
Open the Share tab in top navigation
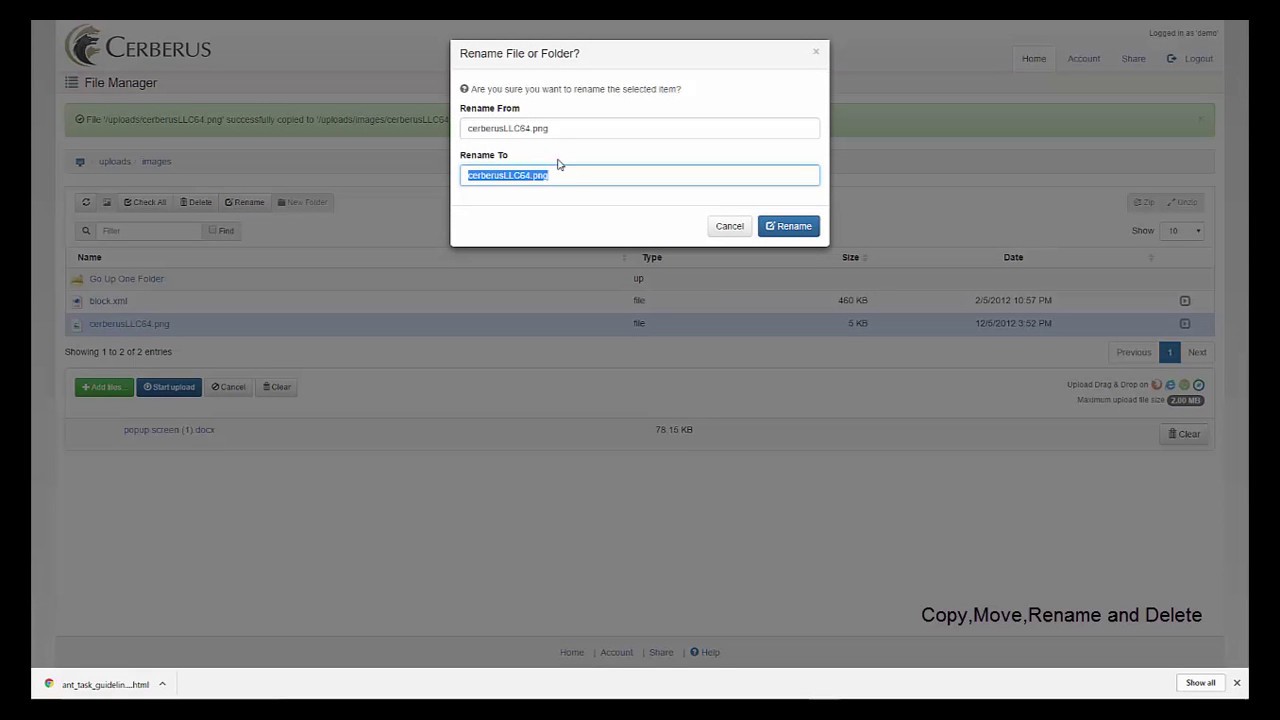click(x=1133, y=59)
